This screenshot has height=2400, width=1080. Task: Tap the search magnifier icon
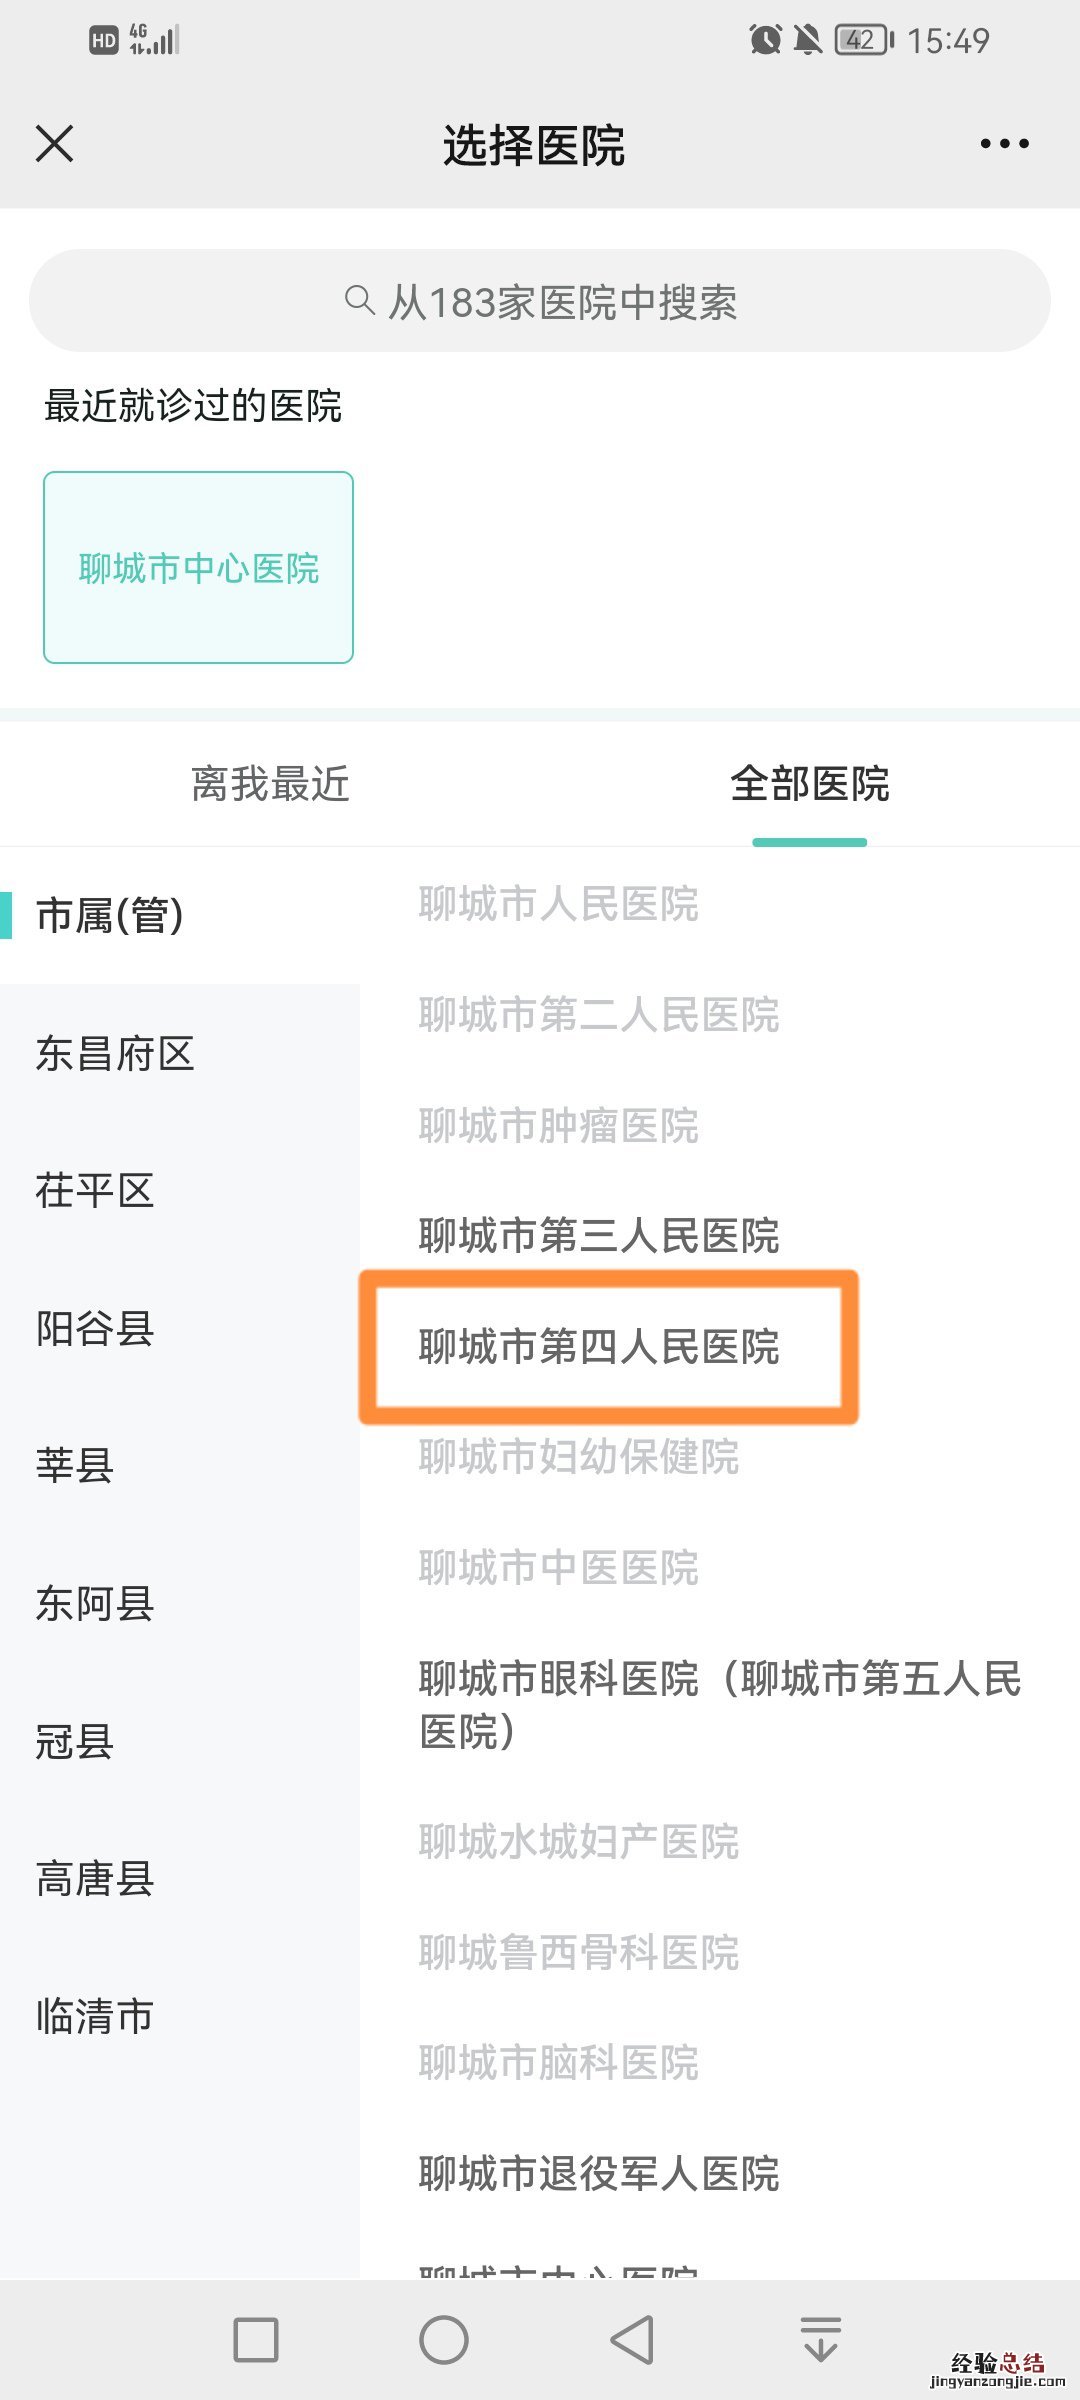[359, 300]
